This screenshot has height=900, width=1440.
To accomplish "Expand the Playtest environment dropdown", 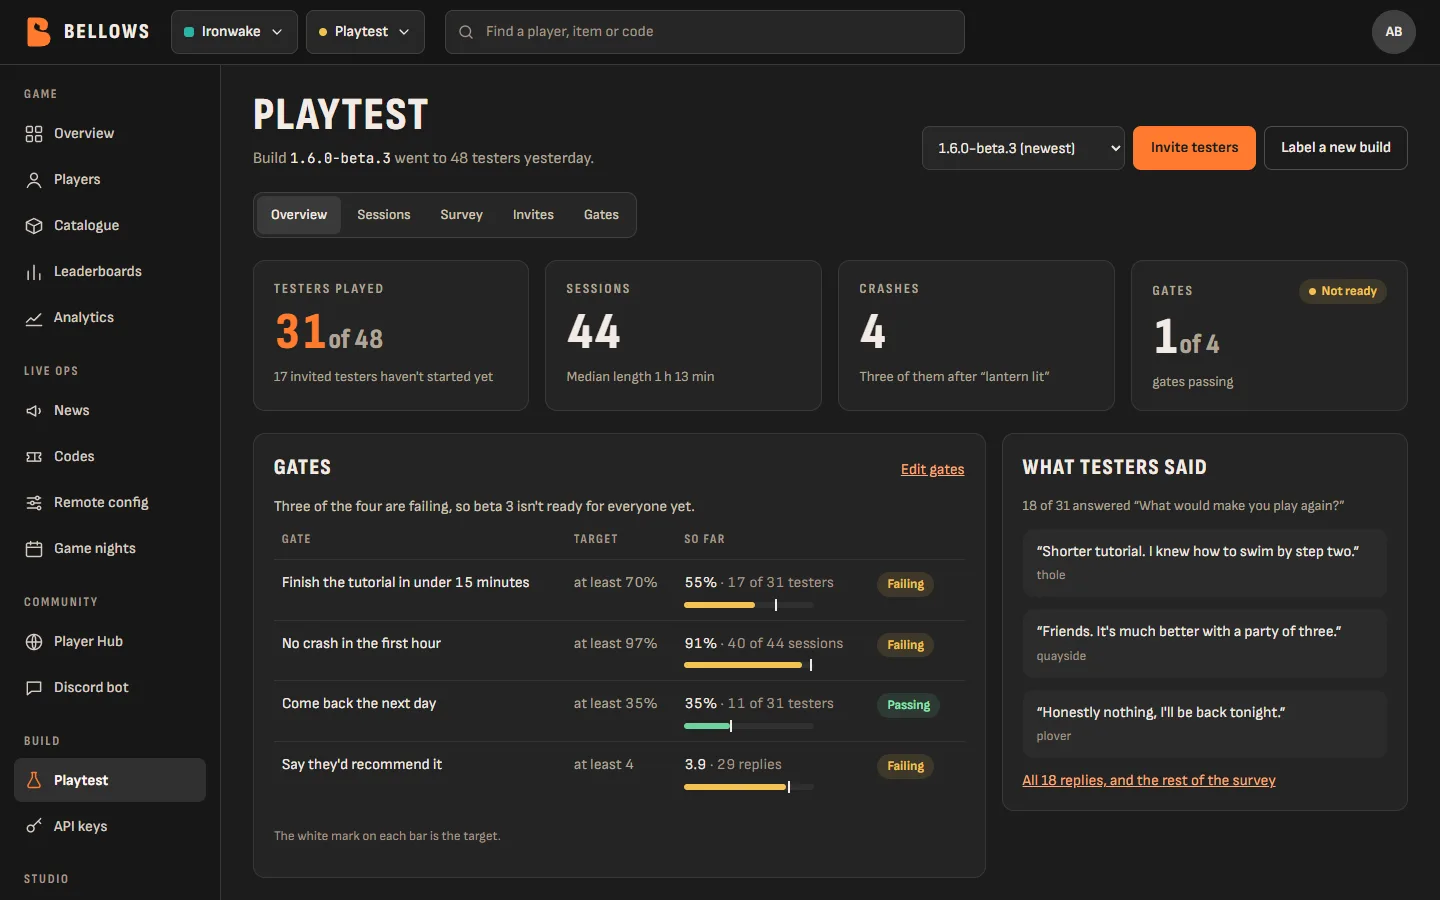I will [365, 32].
